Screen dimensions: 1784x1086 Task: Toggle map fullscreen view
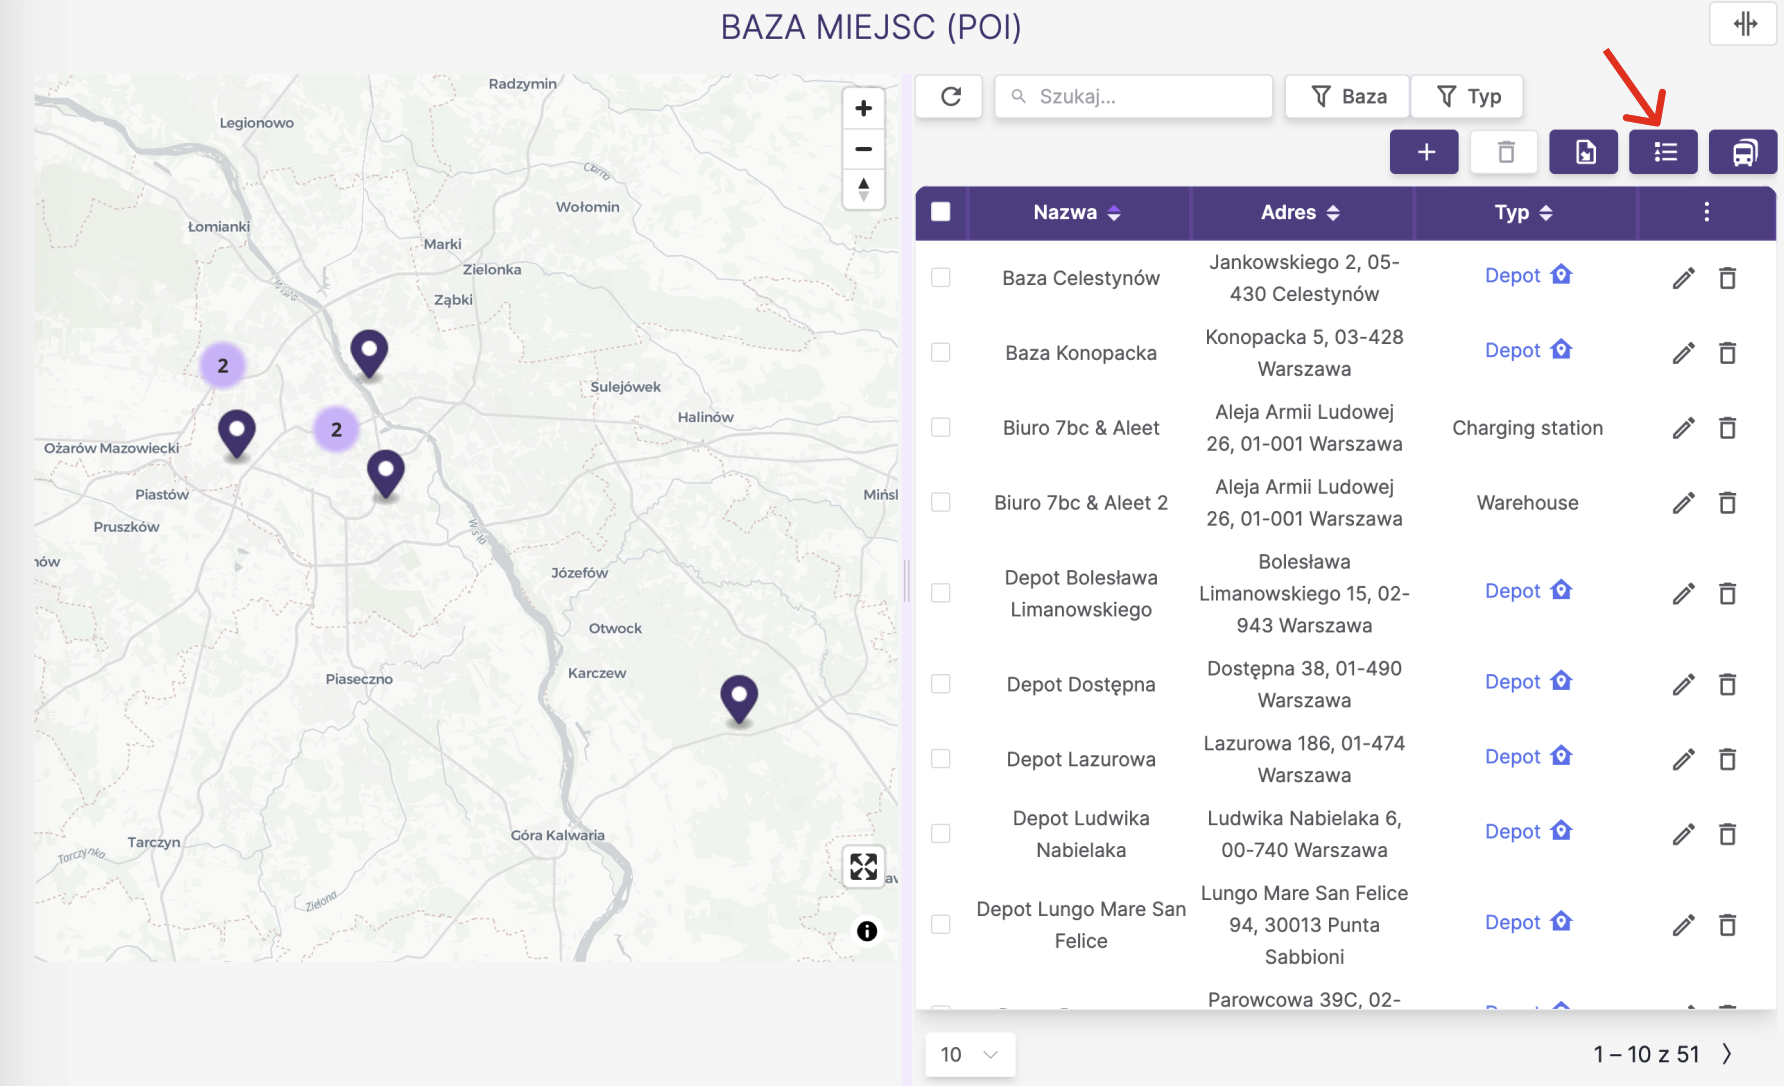tap(864, 866)
